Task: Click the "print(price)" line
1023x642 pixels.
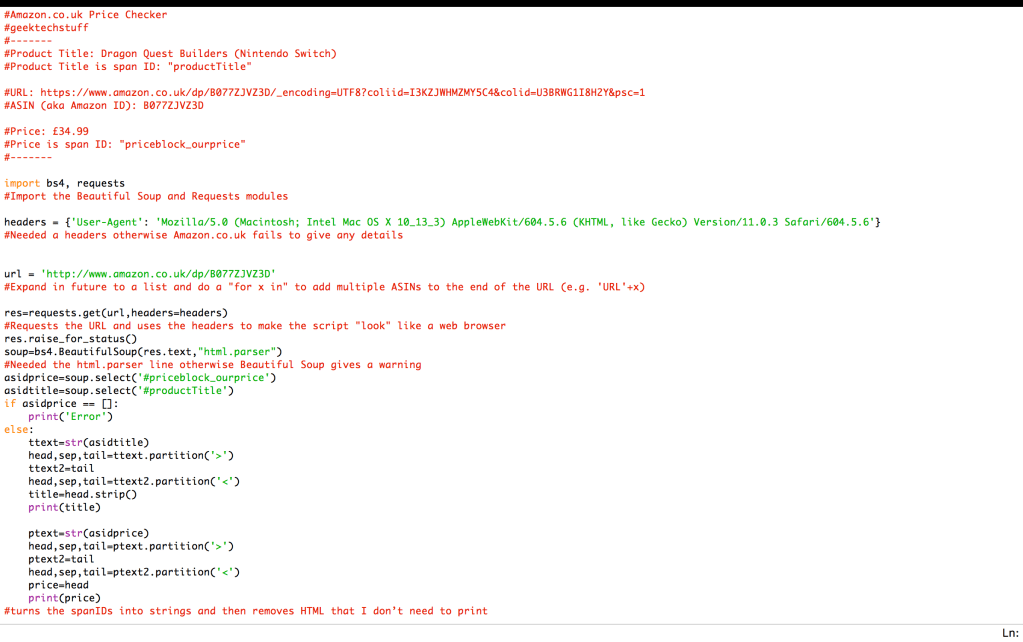Action: 64,598
